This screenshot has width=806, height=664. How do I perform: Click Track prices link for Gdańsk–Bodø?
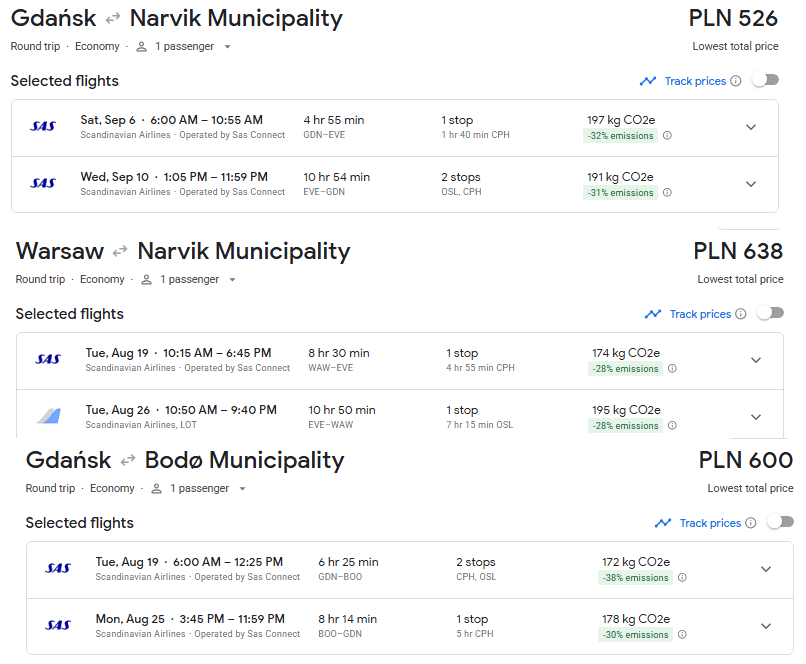tap(710, 523)
